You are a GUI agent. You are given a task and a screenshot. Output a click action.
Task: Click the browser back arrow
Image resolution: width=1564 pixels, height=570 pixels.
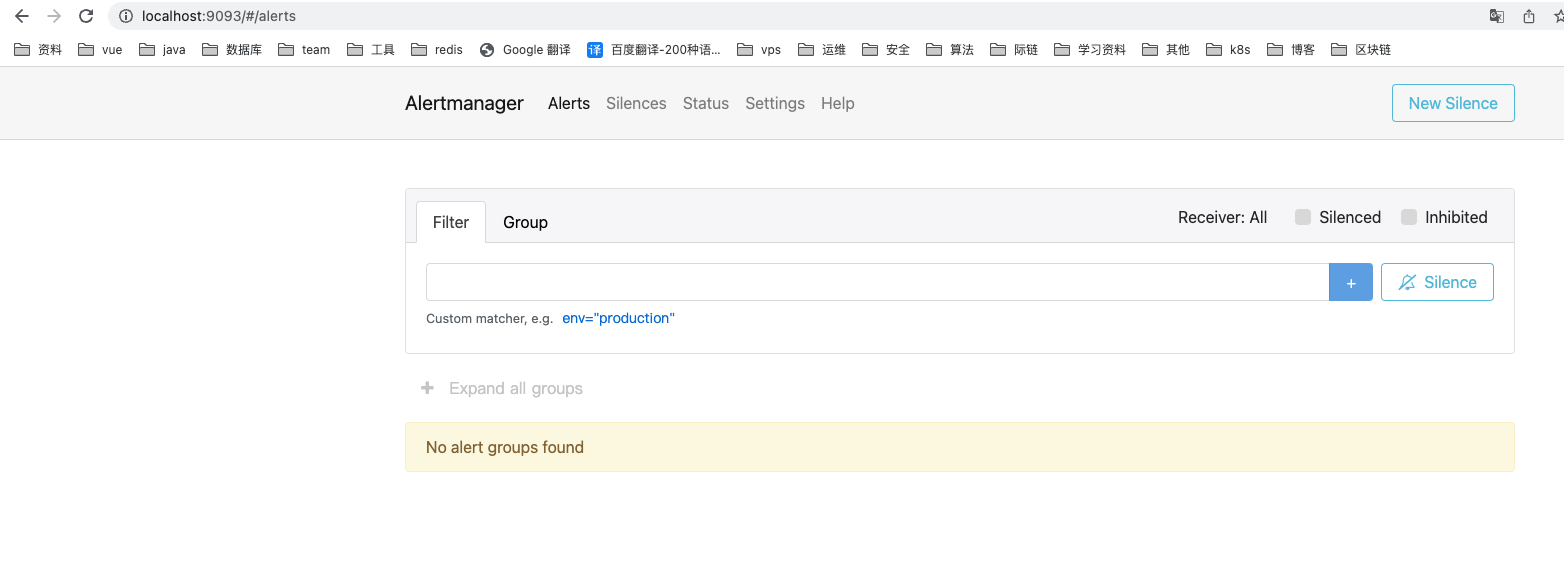[22, 16]
